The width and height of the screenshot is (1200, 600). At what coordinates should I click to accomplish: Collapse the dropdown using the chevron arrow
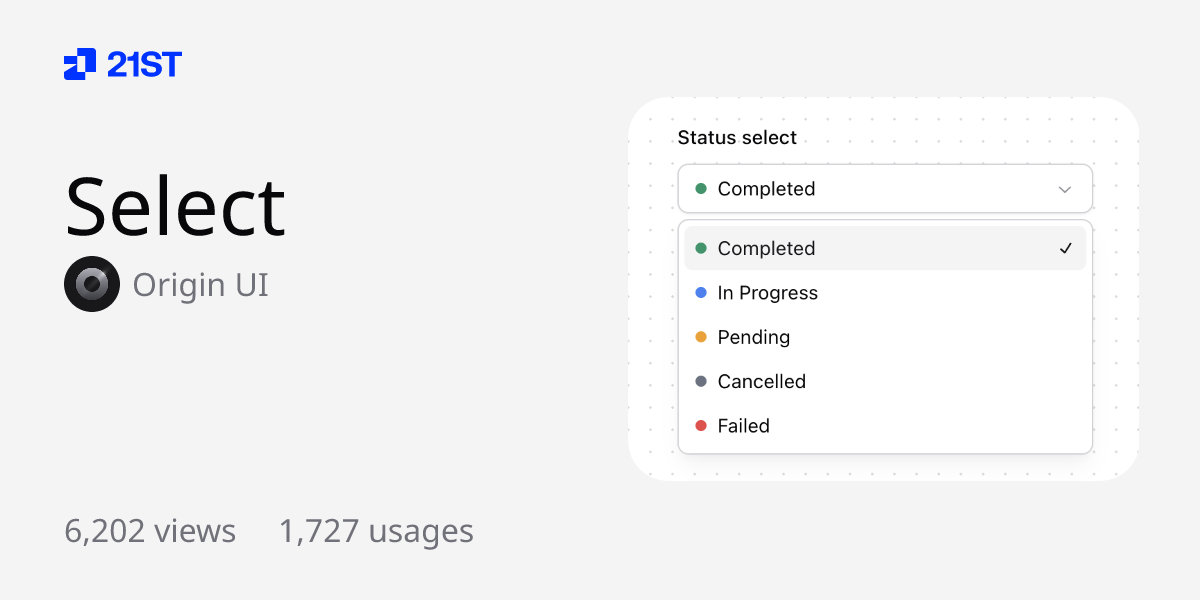(x=1065, y=189)
